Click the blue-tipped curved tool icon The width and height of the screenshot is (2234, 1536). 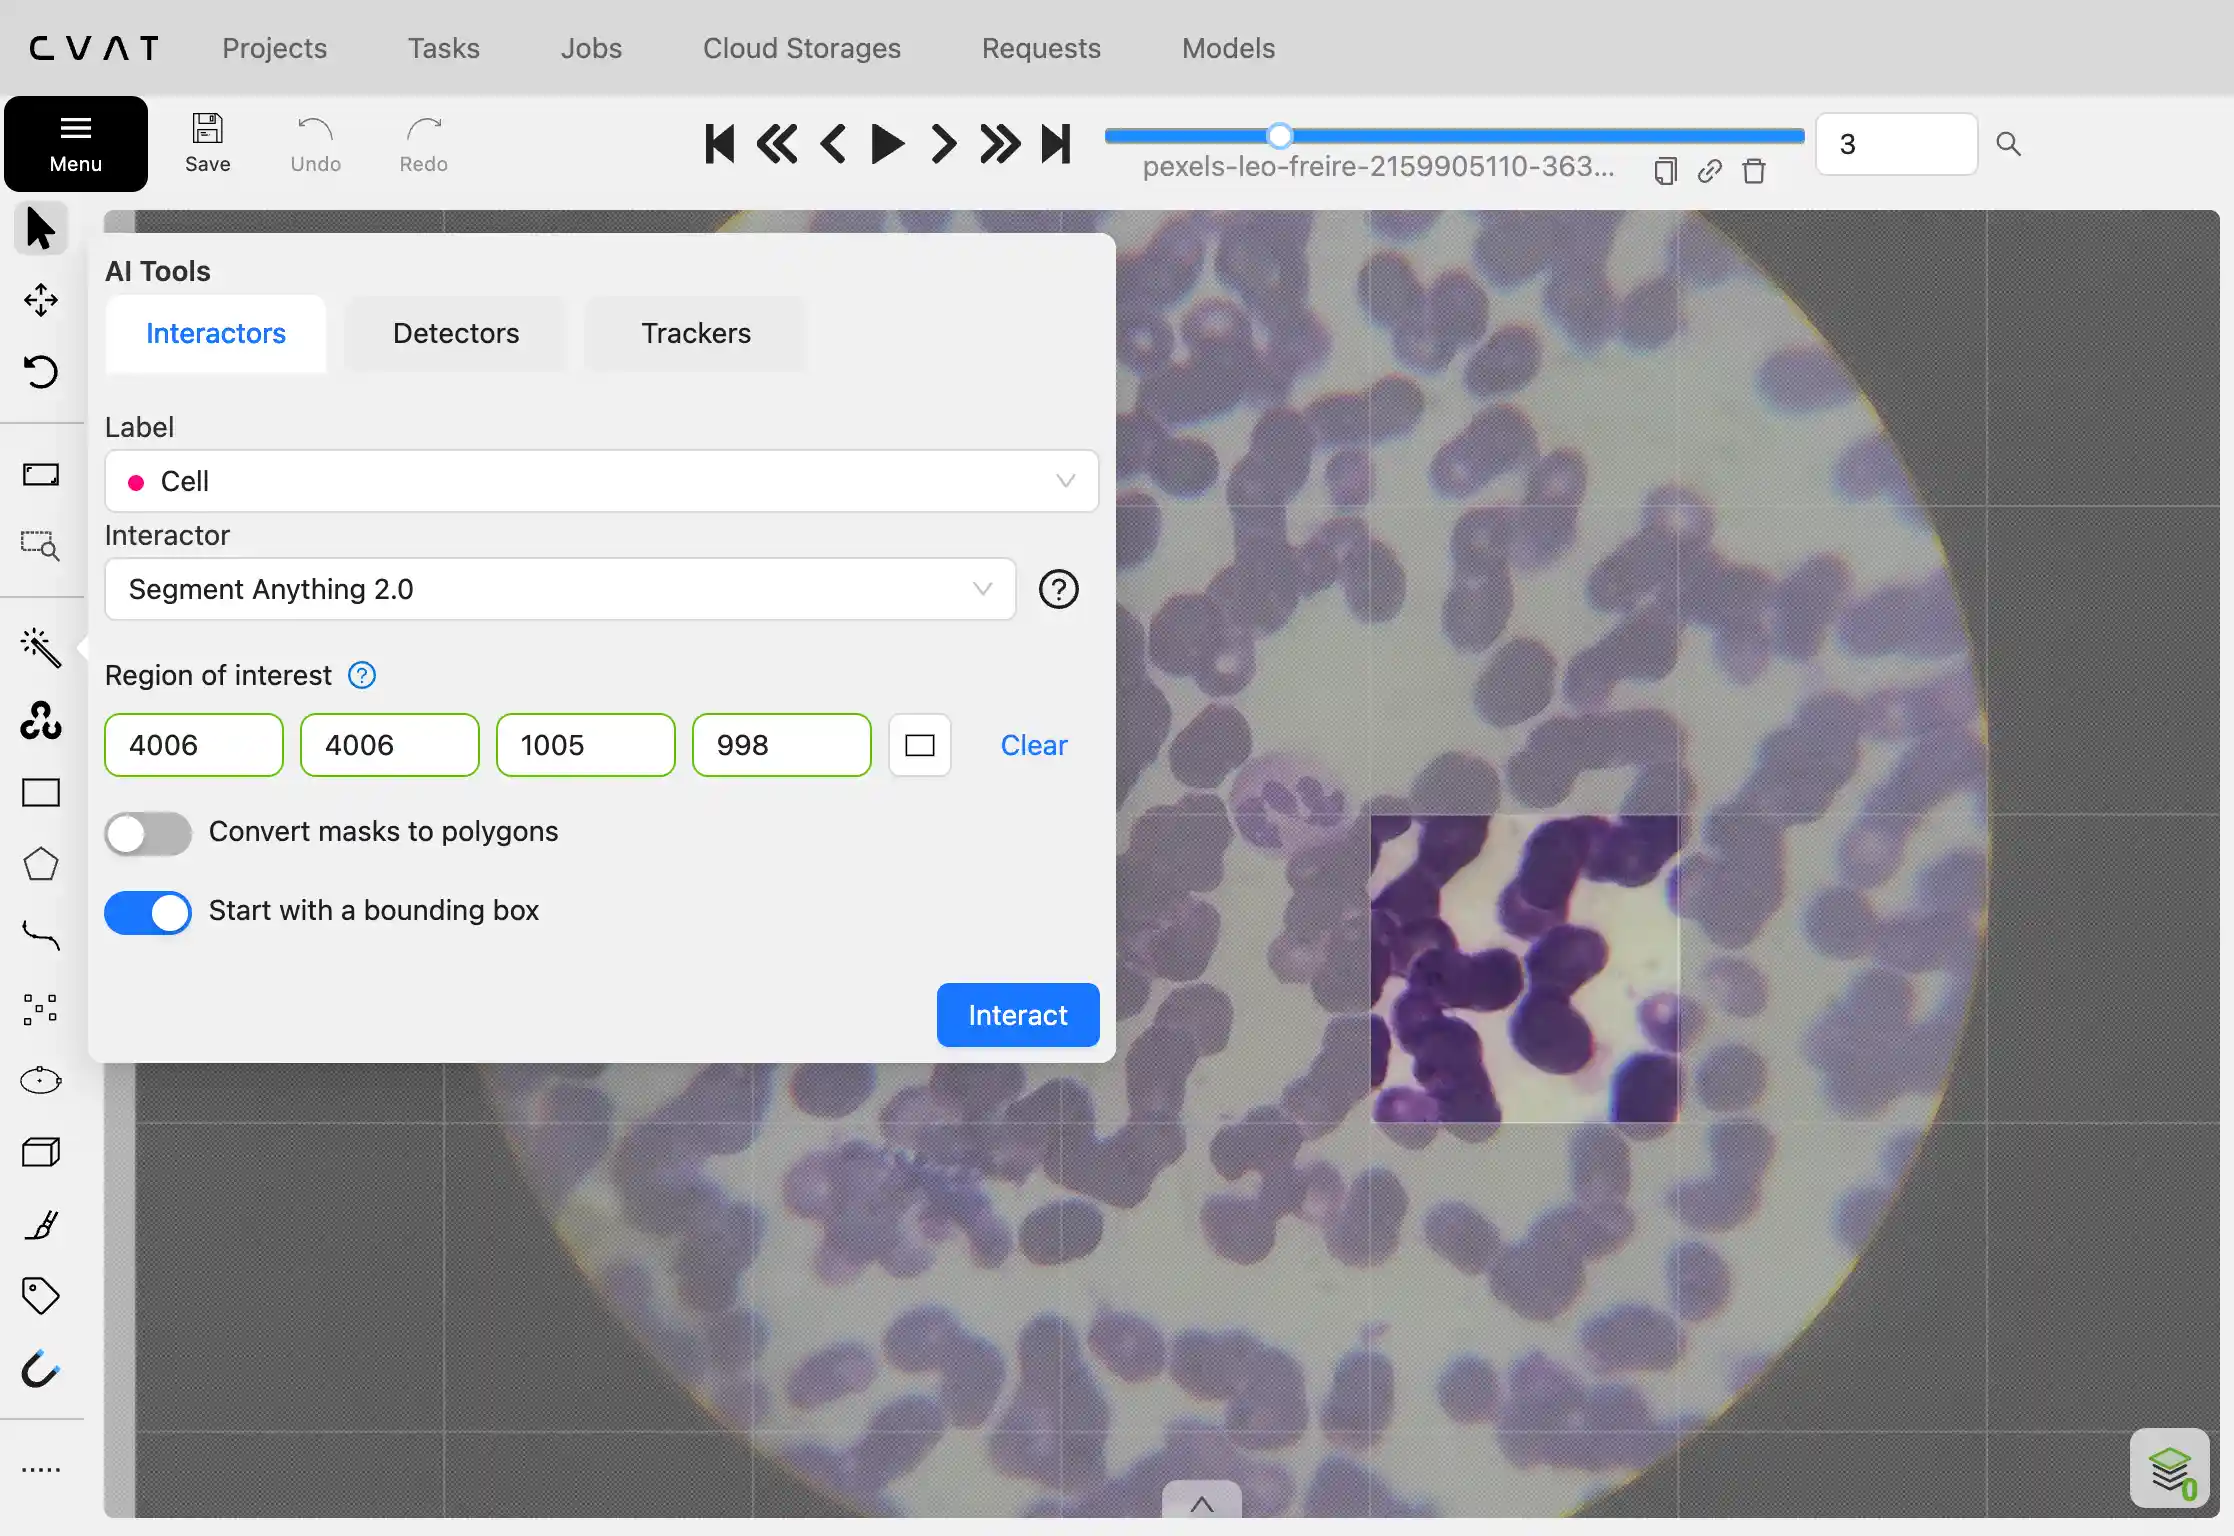[x=41, y=1369]
